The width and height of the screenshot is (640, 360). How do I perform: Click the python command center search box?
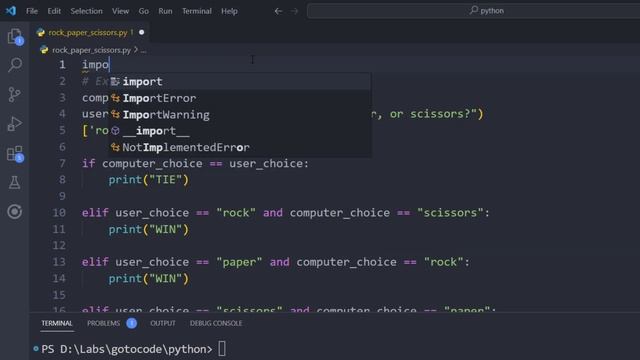[x=473, y=11]
